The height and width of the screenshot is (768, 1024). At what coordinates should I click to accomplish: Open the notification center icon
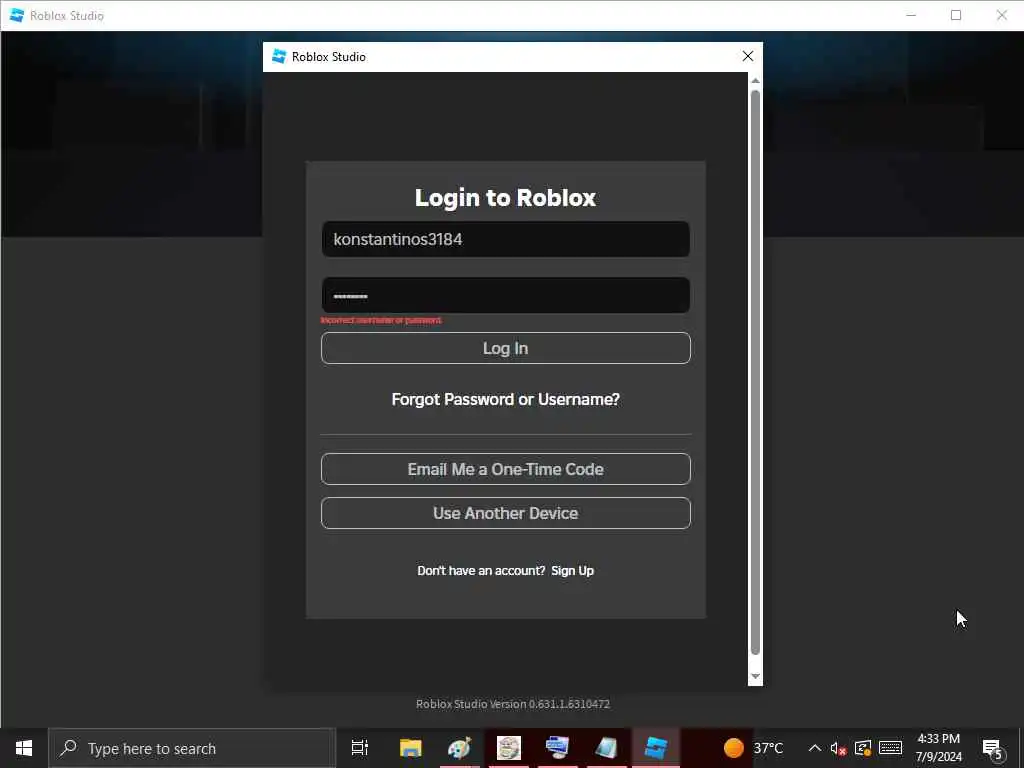(x=992, y=749)
